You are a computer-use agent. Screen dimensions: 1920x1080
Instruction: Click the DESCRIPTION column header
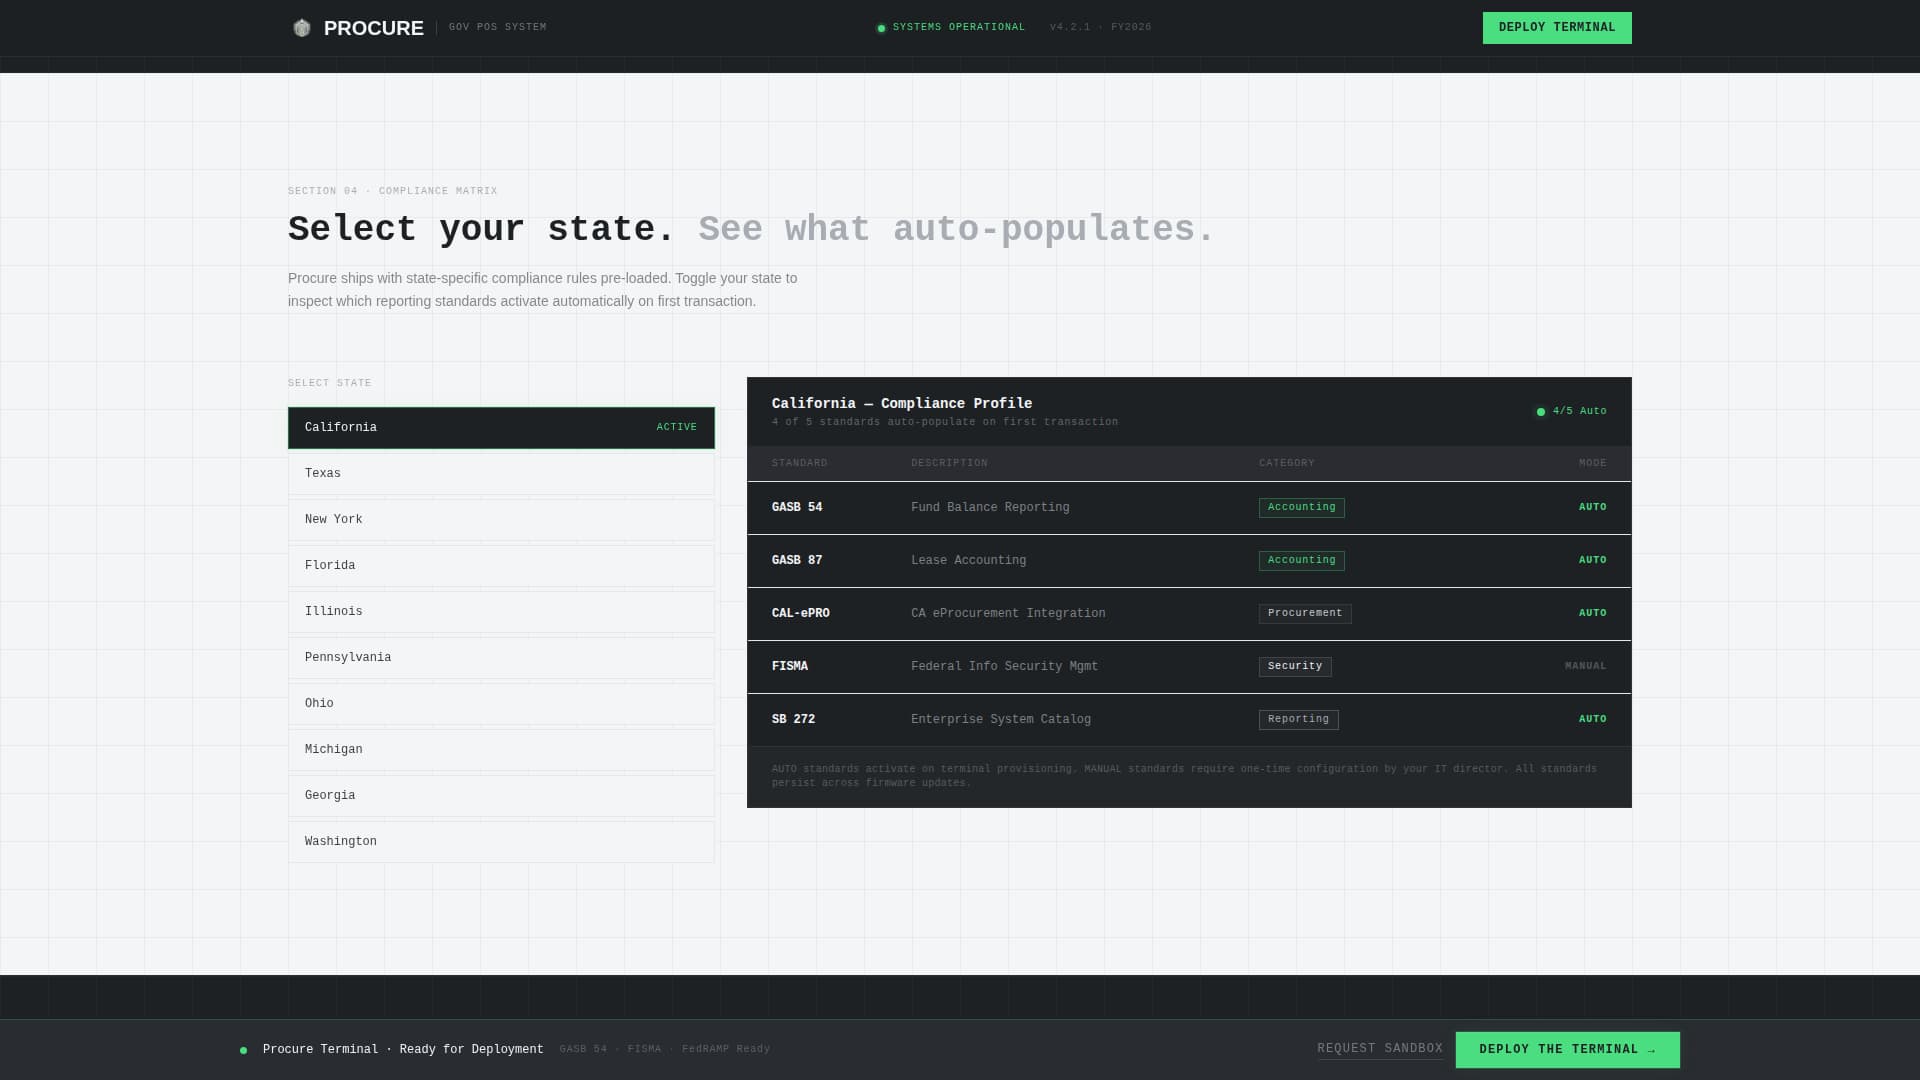coord(949,463)
